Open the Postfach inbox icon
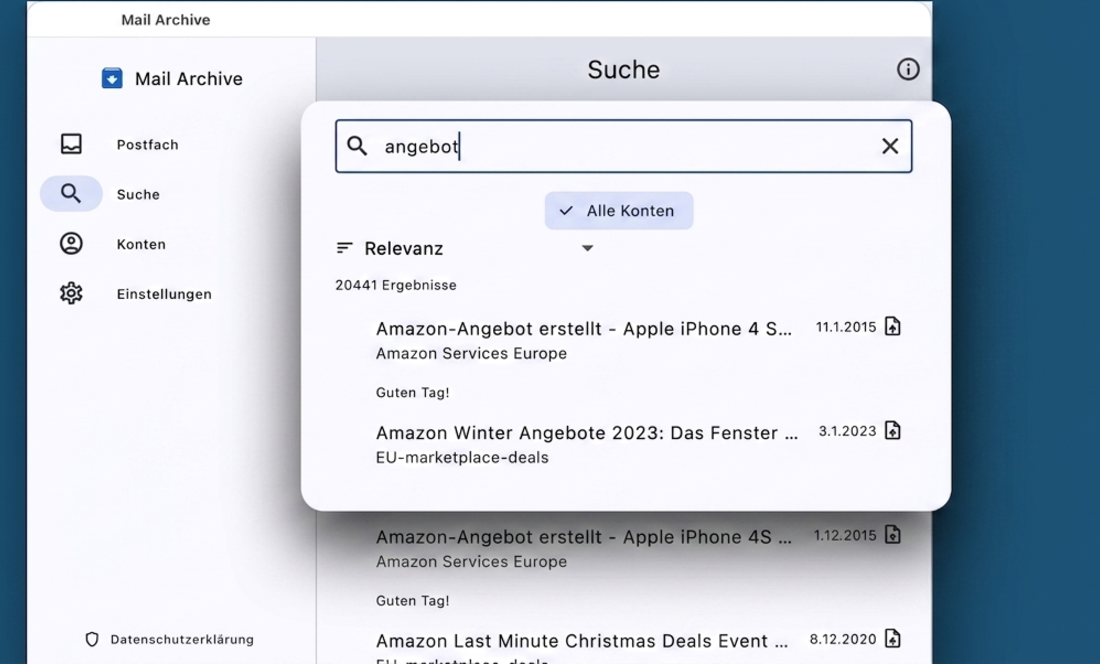This screenshot has height=664, width=1100. coord(71,144)
